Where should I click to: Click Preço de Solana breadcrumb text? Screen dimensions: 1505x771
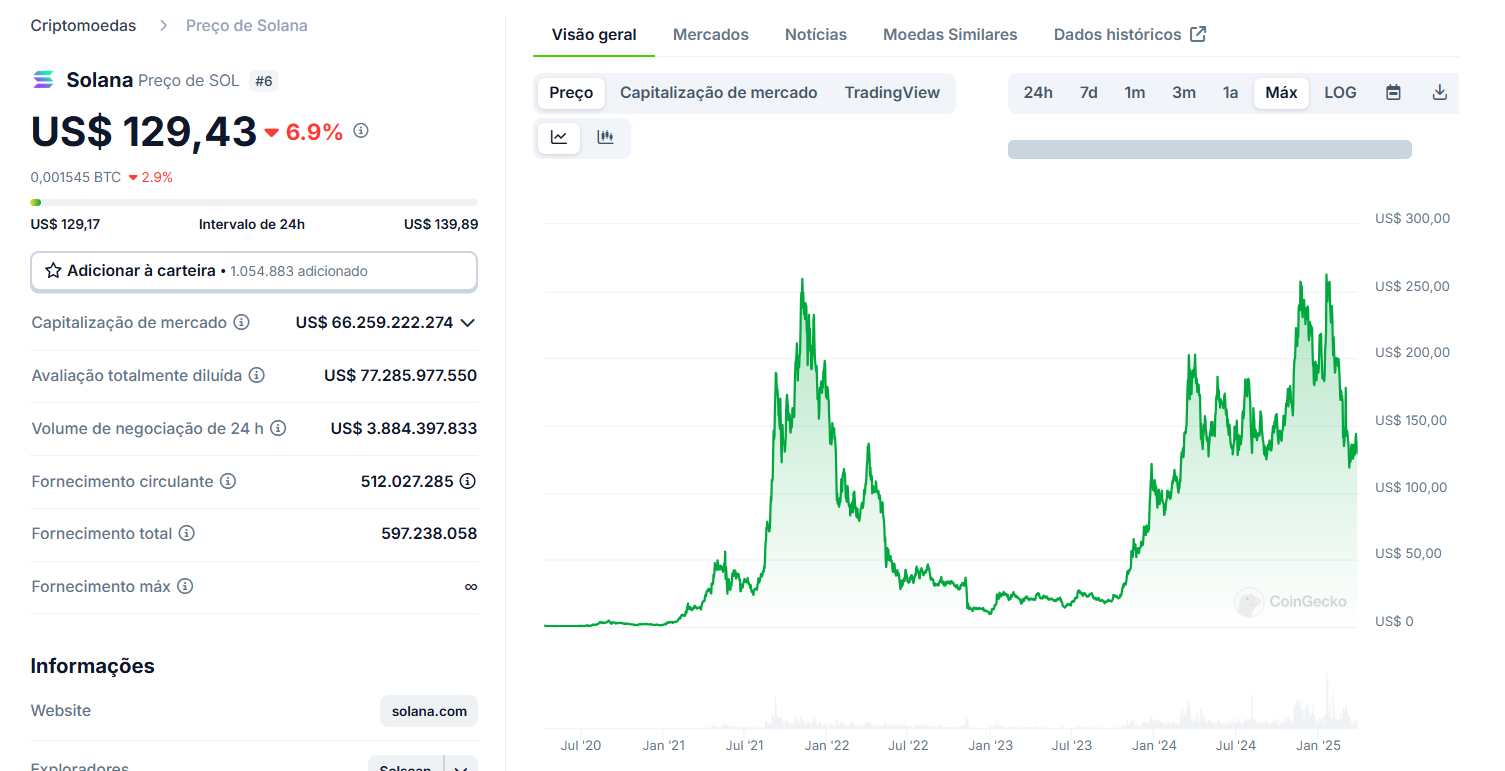pos(247,26)
